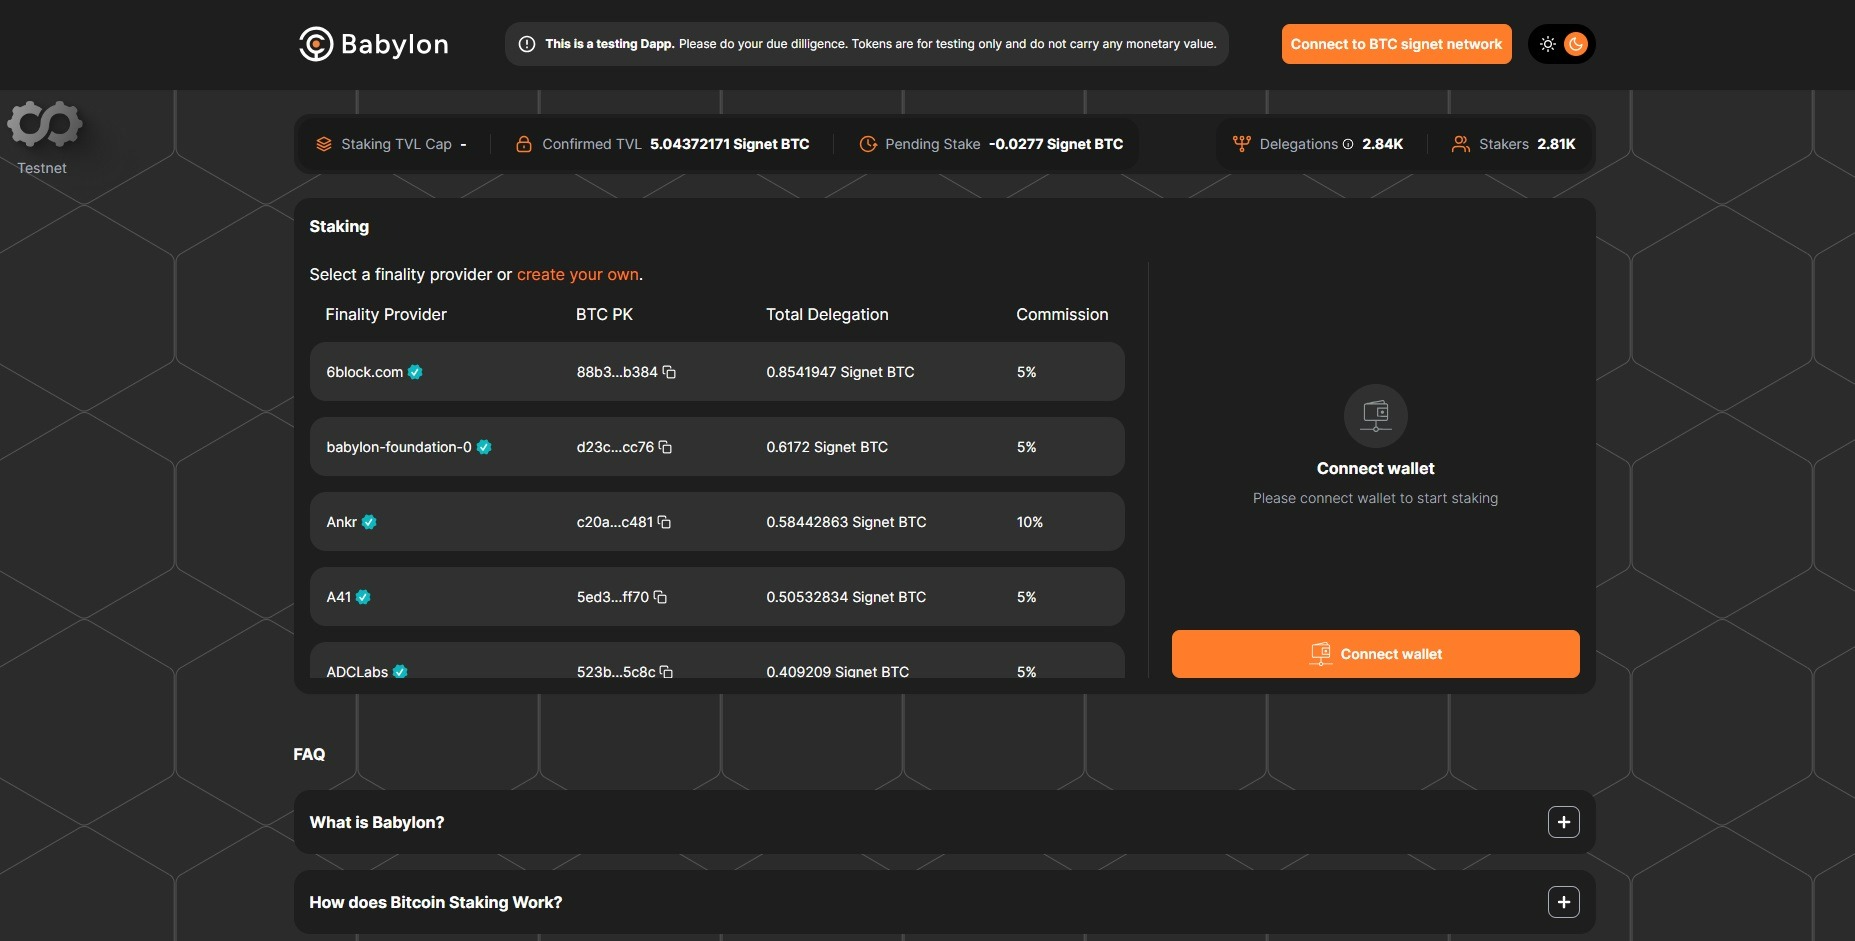Screen dimensions: 1855x941
Task: Select the A41 finality provider name
Action: (339, 597)
